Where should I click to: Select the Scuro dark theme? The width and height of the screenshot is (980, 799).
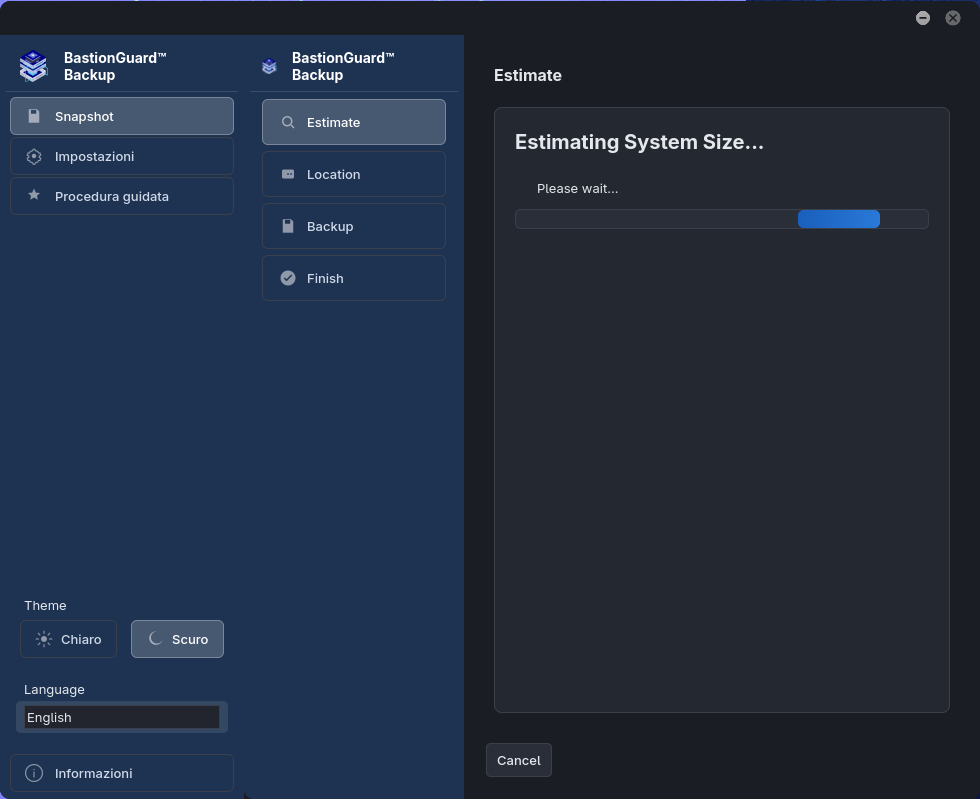[178, 639]
